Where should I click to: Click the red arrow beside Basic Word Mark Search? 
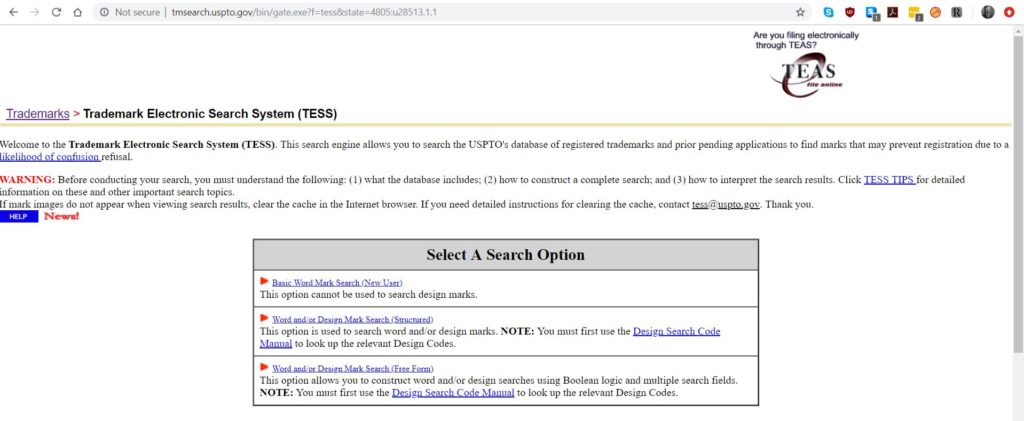pyautogui.click(x=264, y=281)
